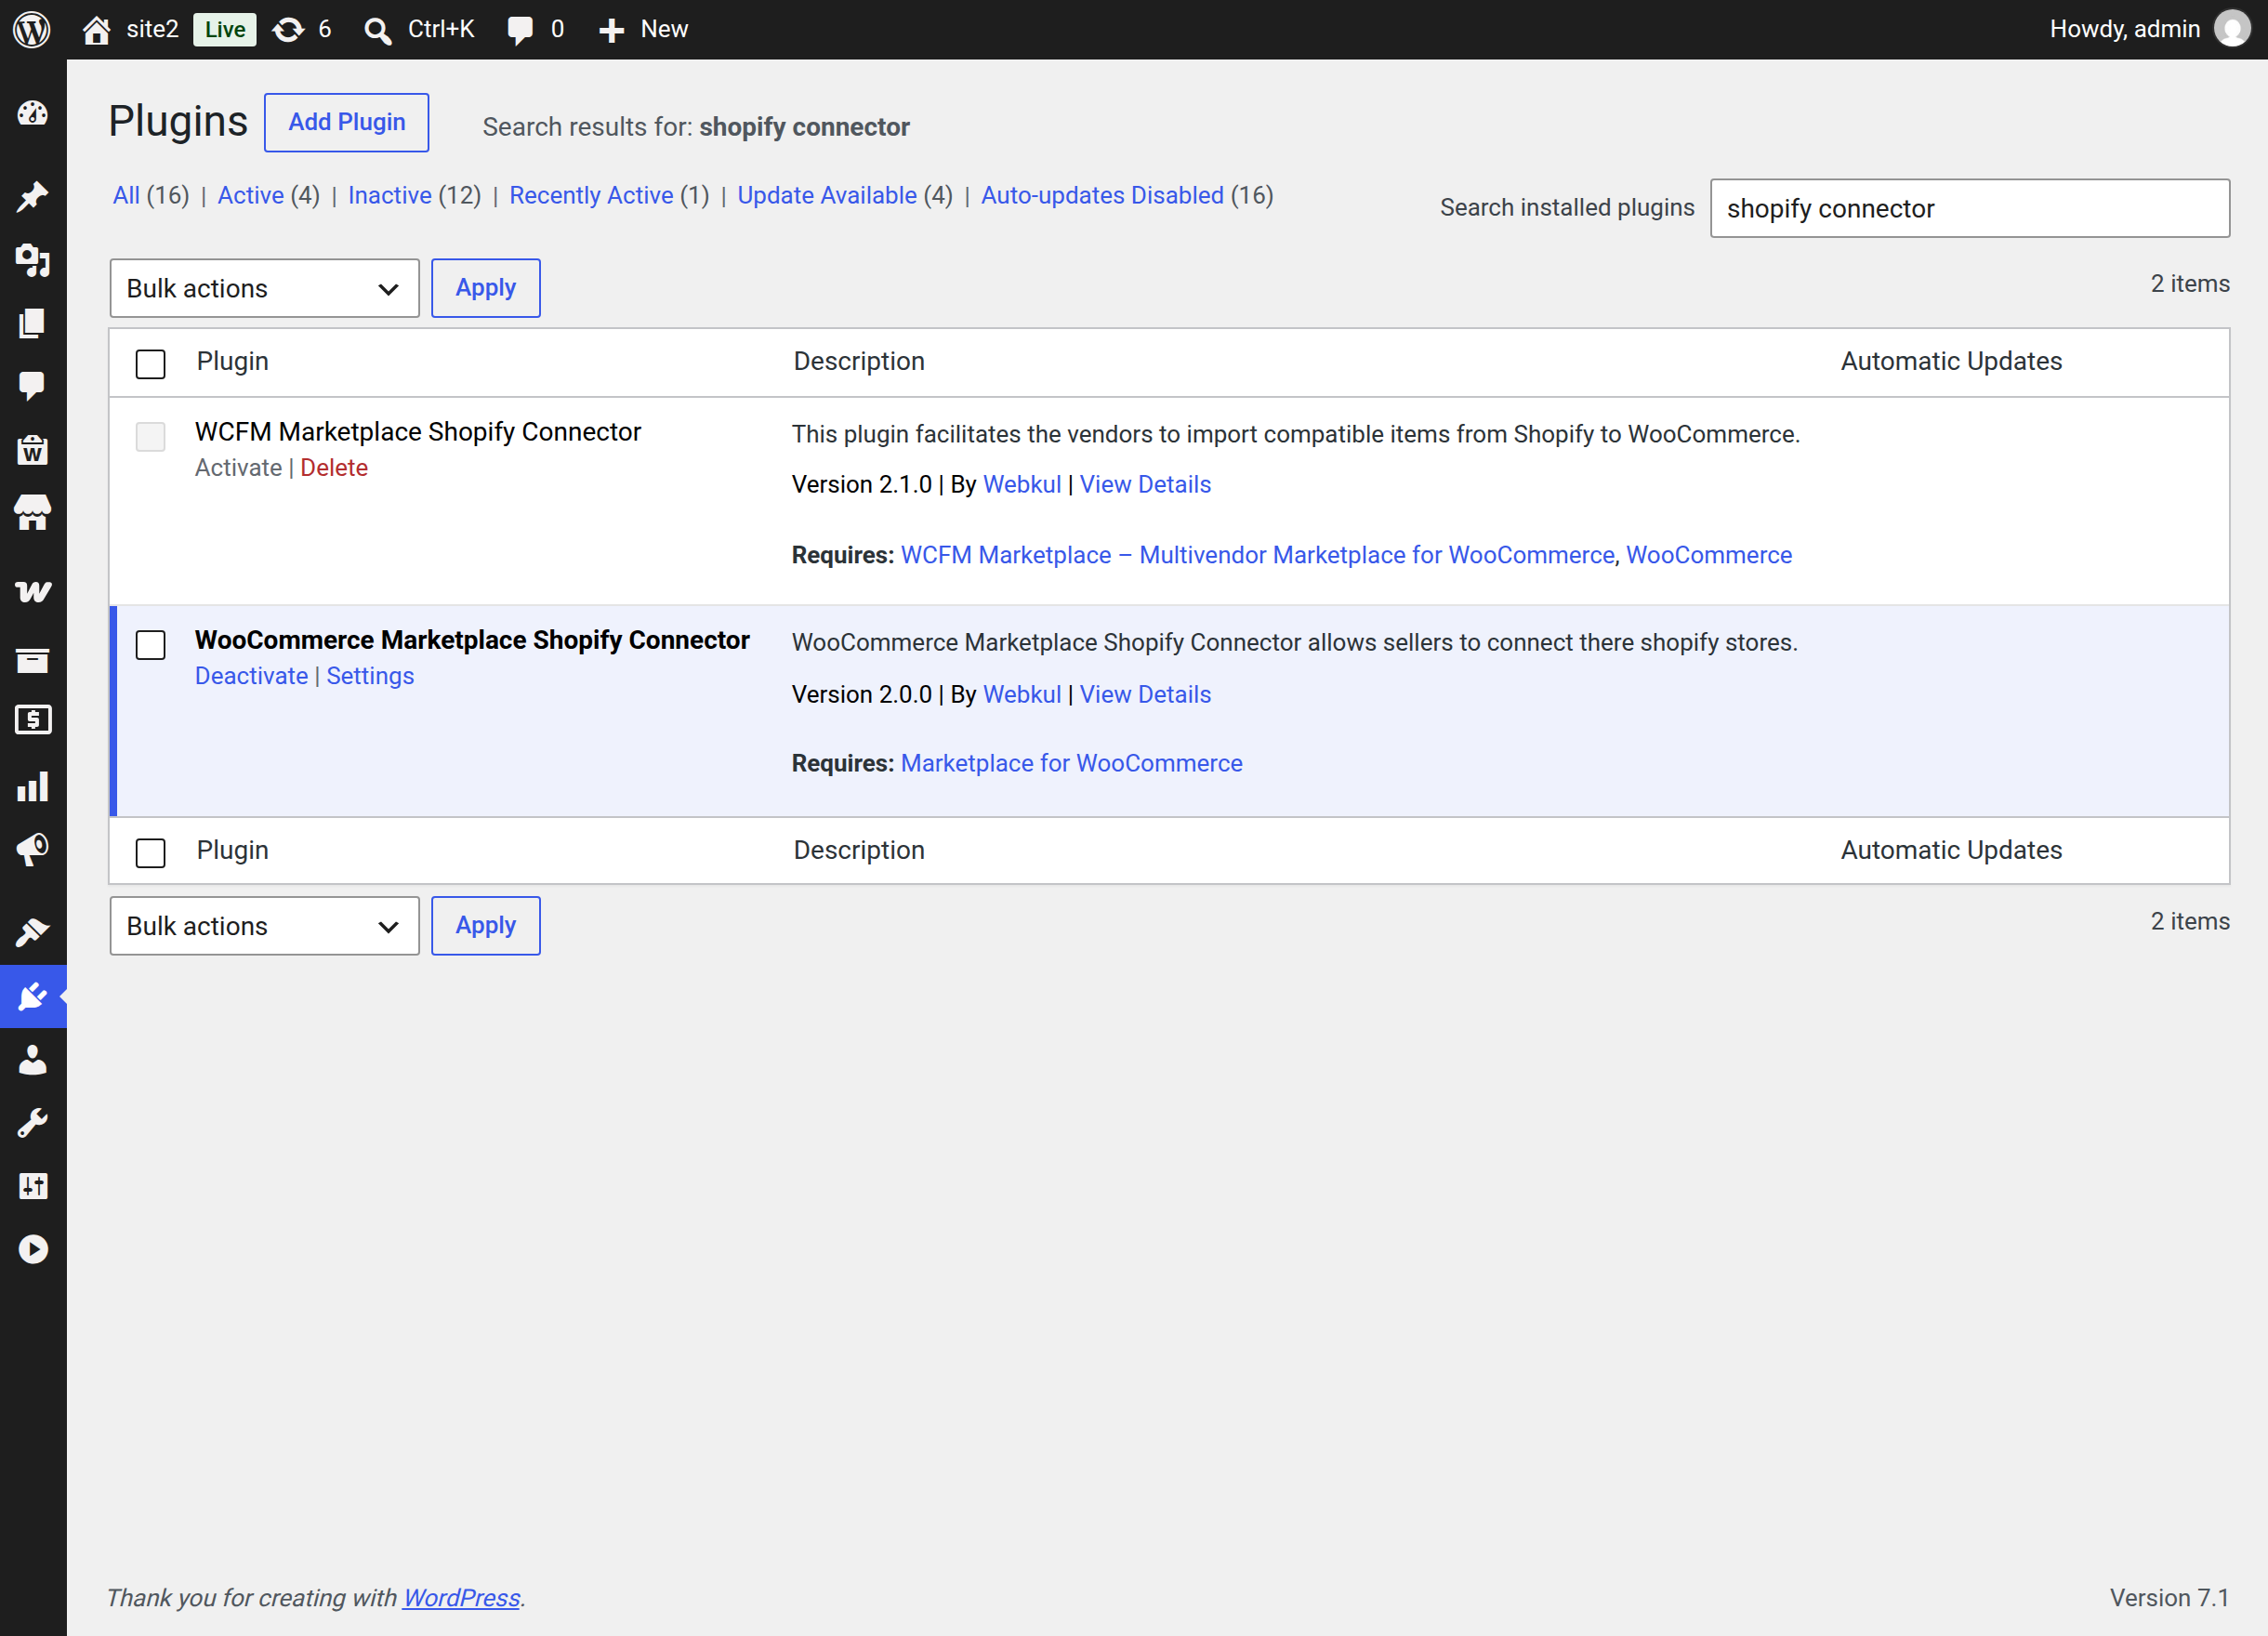The width and height of the screenshot is (2268, 1636).
Task: Open the Posts pushpin icon in sidebar
Action: (33, 197)
